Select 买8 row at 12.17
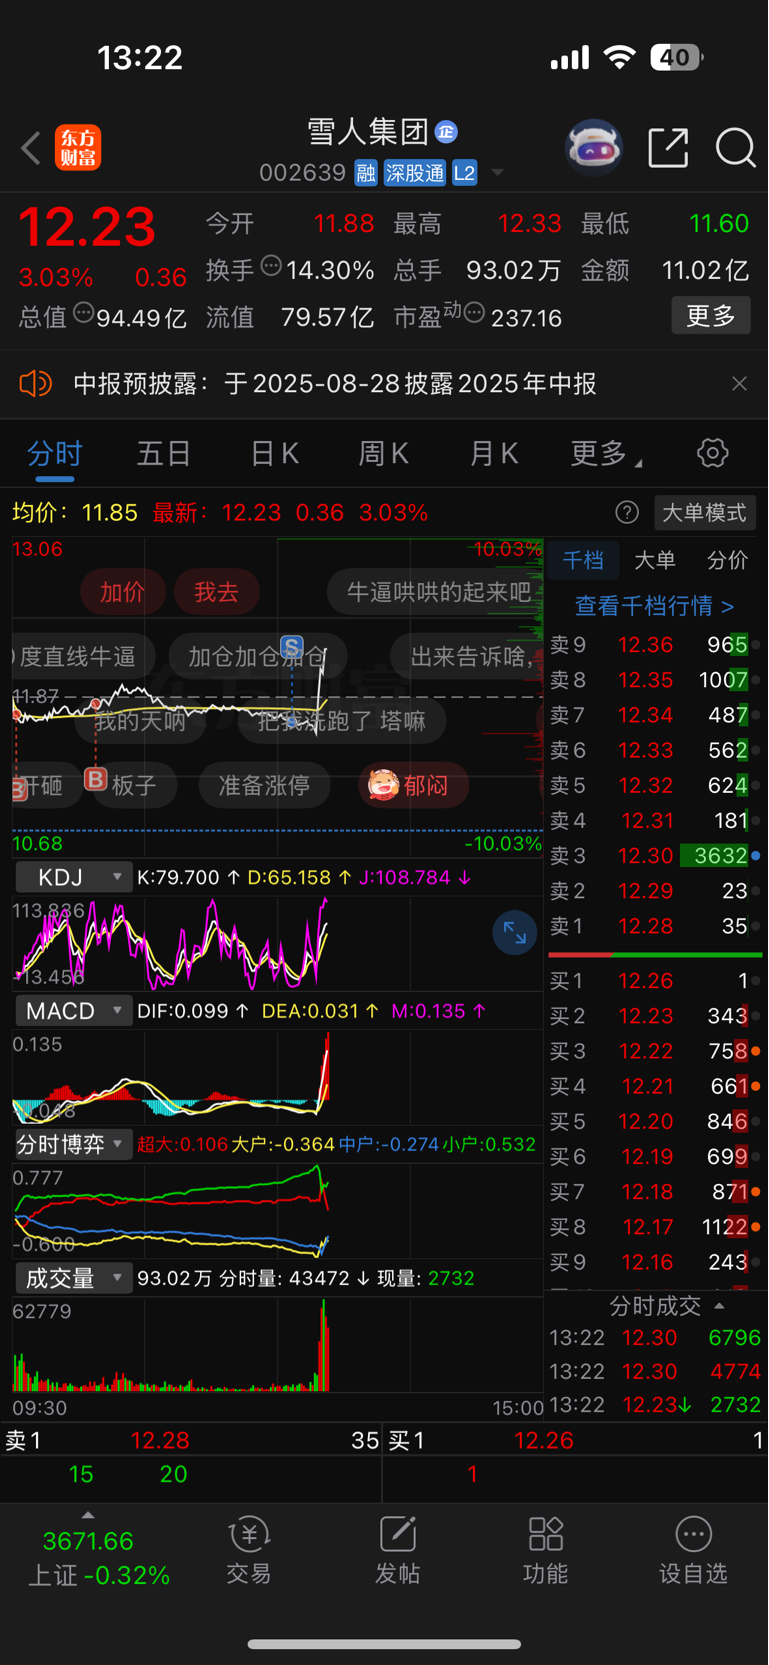Viewport: 769px width, 1665px height. click(655, 1227)
